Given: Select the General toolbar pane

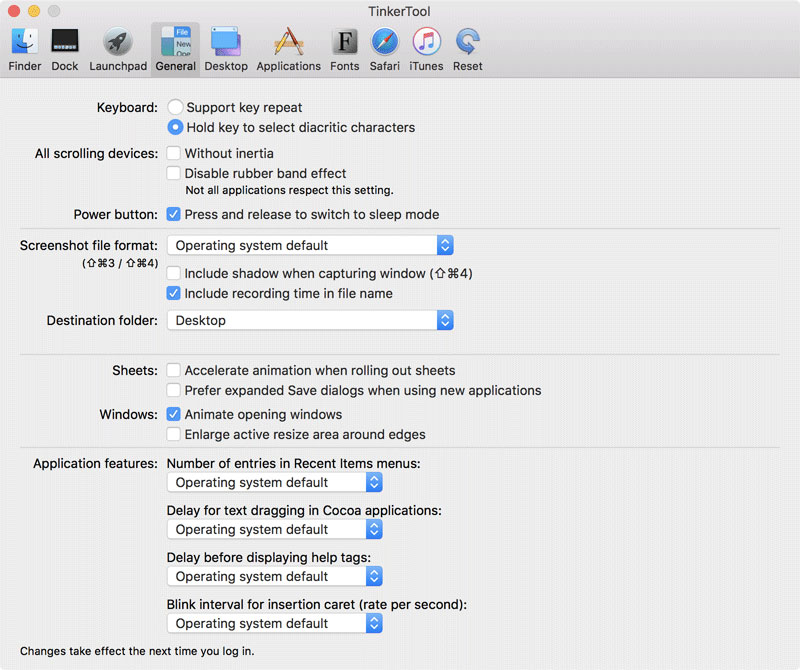Looking at the screenshot, I should 176,49.
